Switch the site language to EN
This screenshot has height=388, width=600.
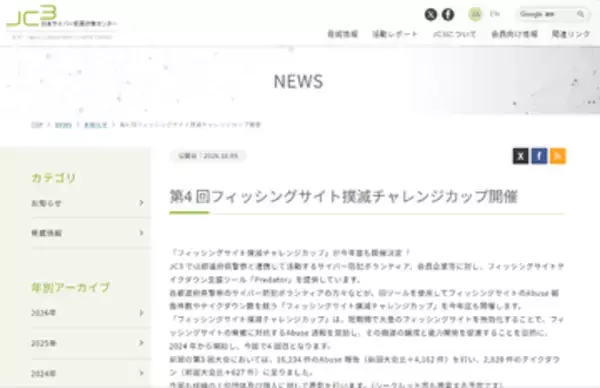point(495,14)
